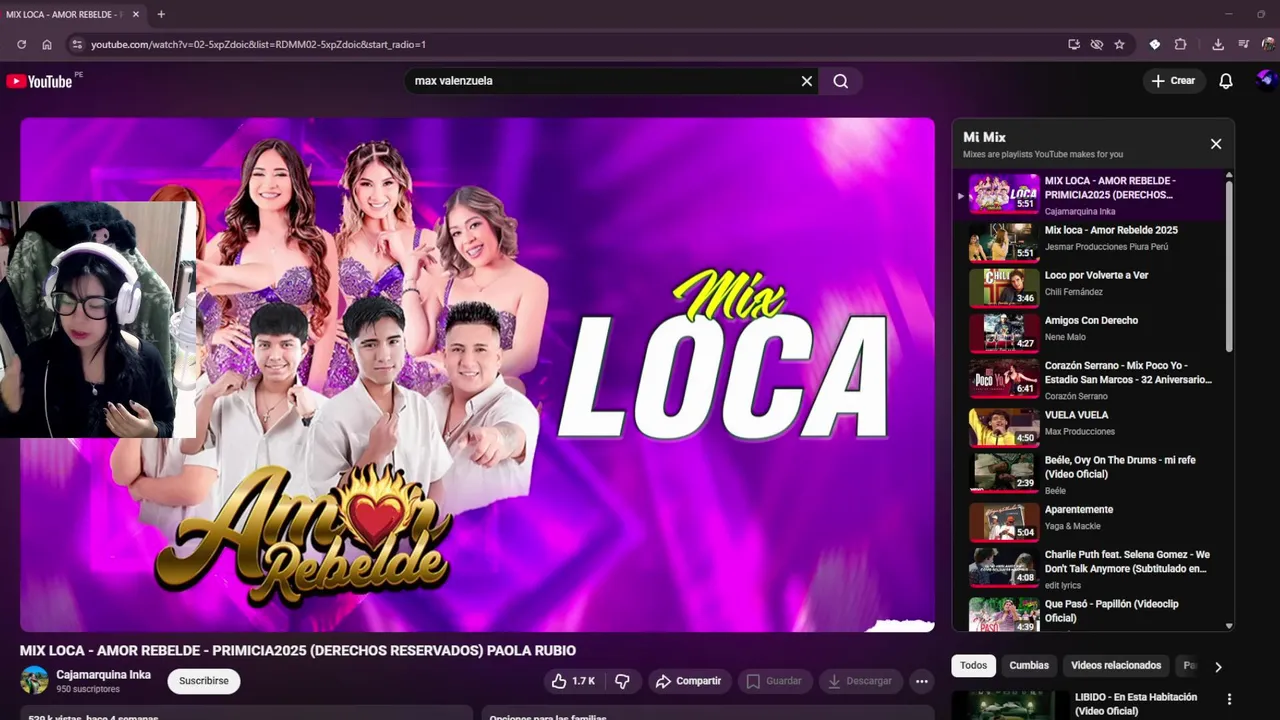Click the browser address bar URL

[x=258, y=44]
